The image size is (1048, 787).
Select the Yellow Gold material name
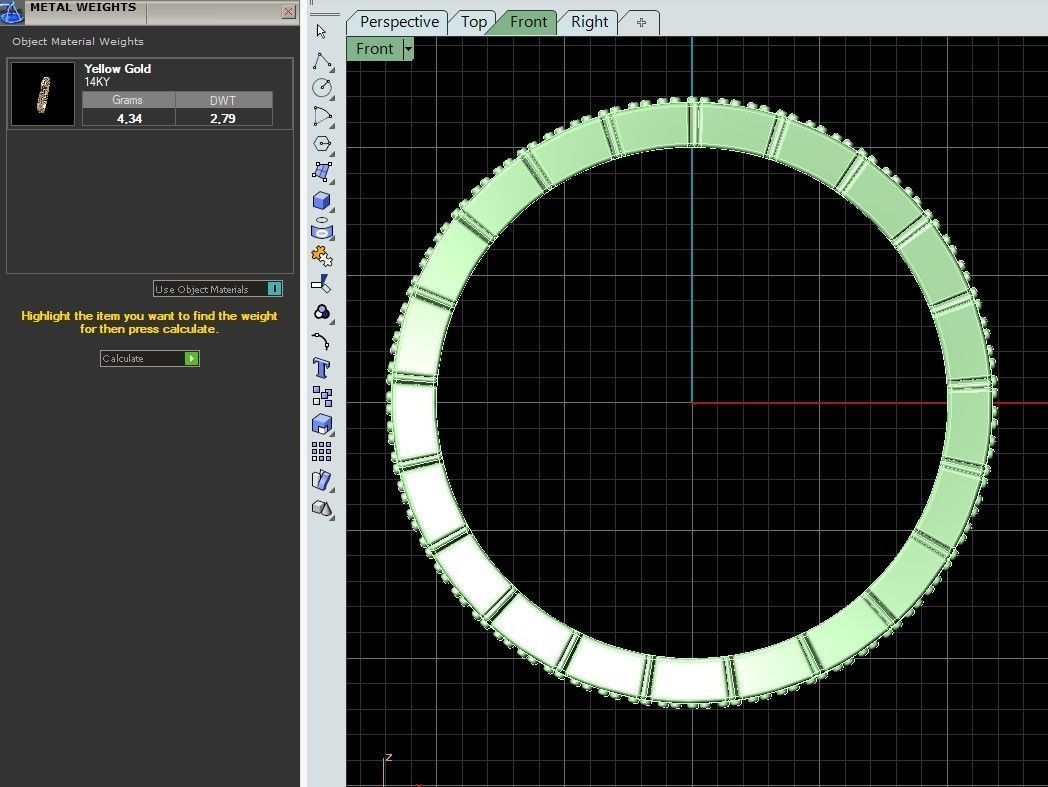click(x=118, y=68)
